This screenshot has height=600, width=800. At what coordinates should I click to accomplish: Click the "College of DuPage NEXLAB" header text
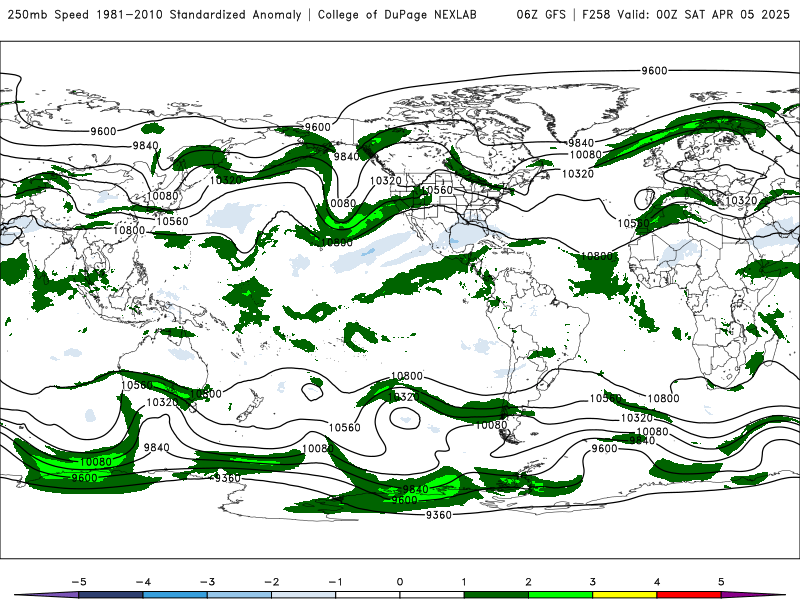click(x=397, y=15)
